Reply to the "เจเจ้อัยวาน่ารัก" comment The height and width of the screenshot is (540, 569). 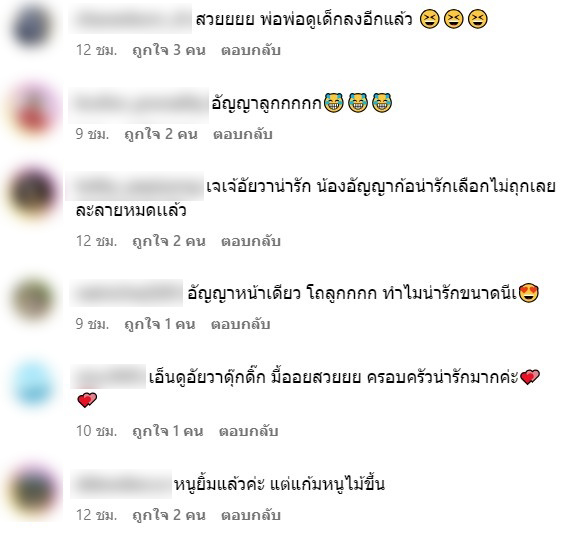tap(251, 241)
